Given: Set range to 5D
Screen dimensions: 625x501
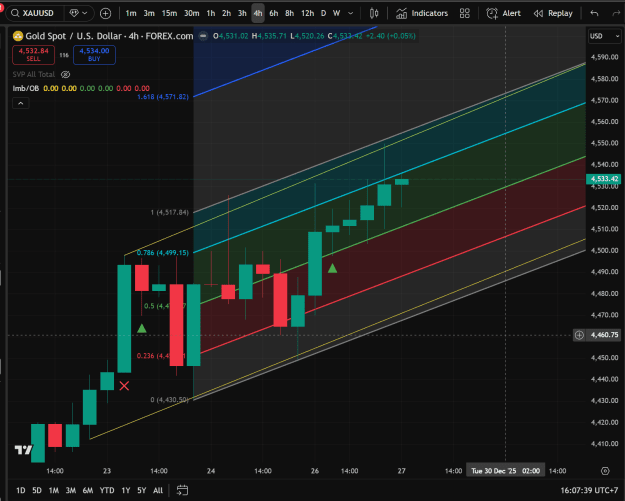Looking at the screenshot, I should [x=37, y=490].
